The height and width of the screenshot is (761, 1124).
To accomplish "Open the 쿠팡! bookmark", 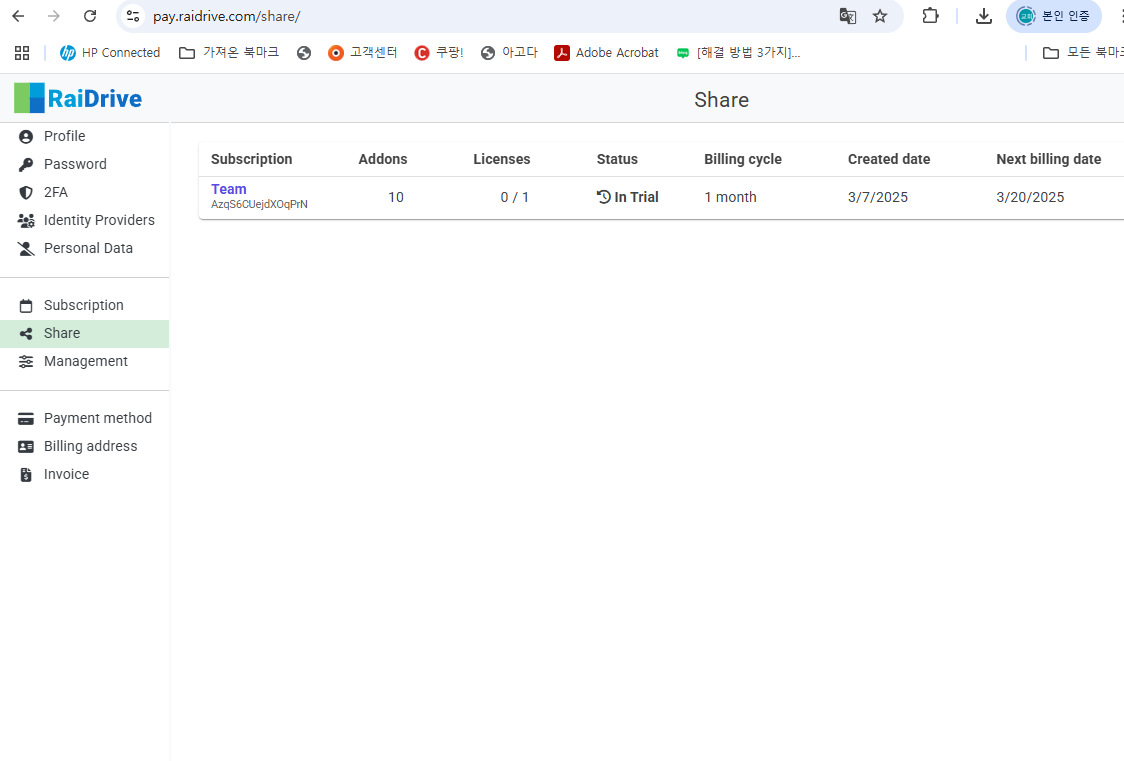I will click(439, 52).
